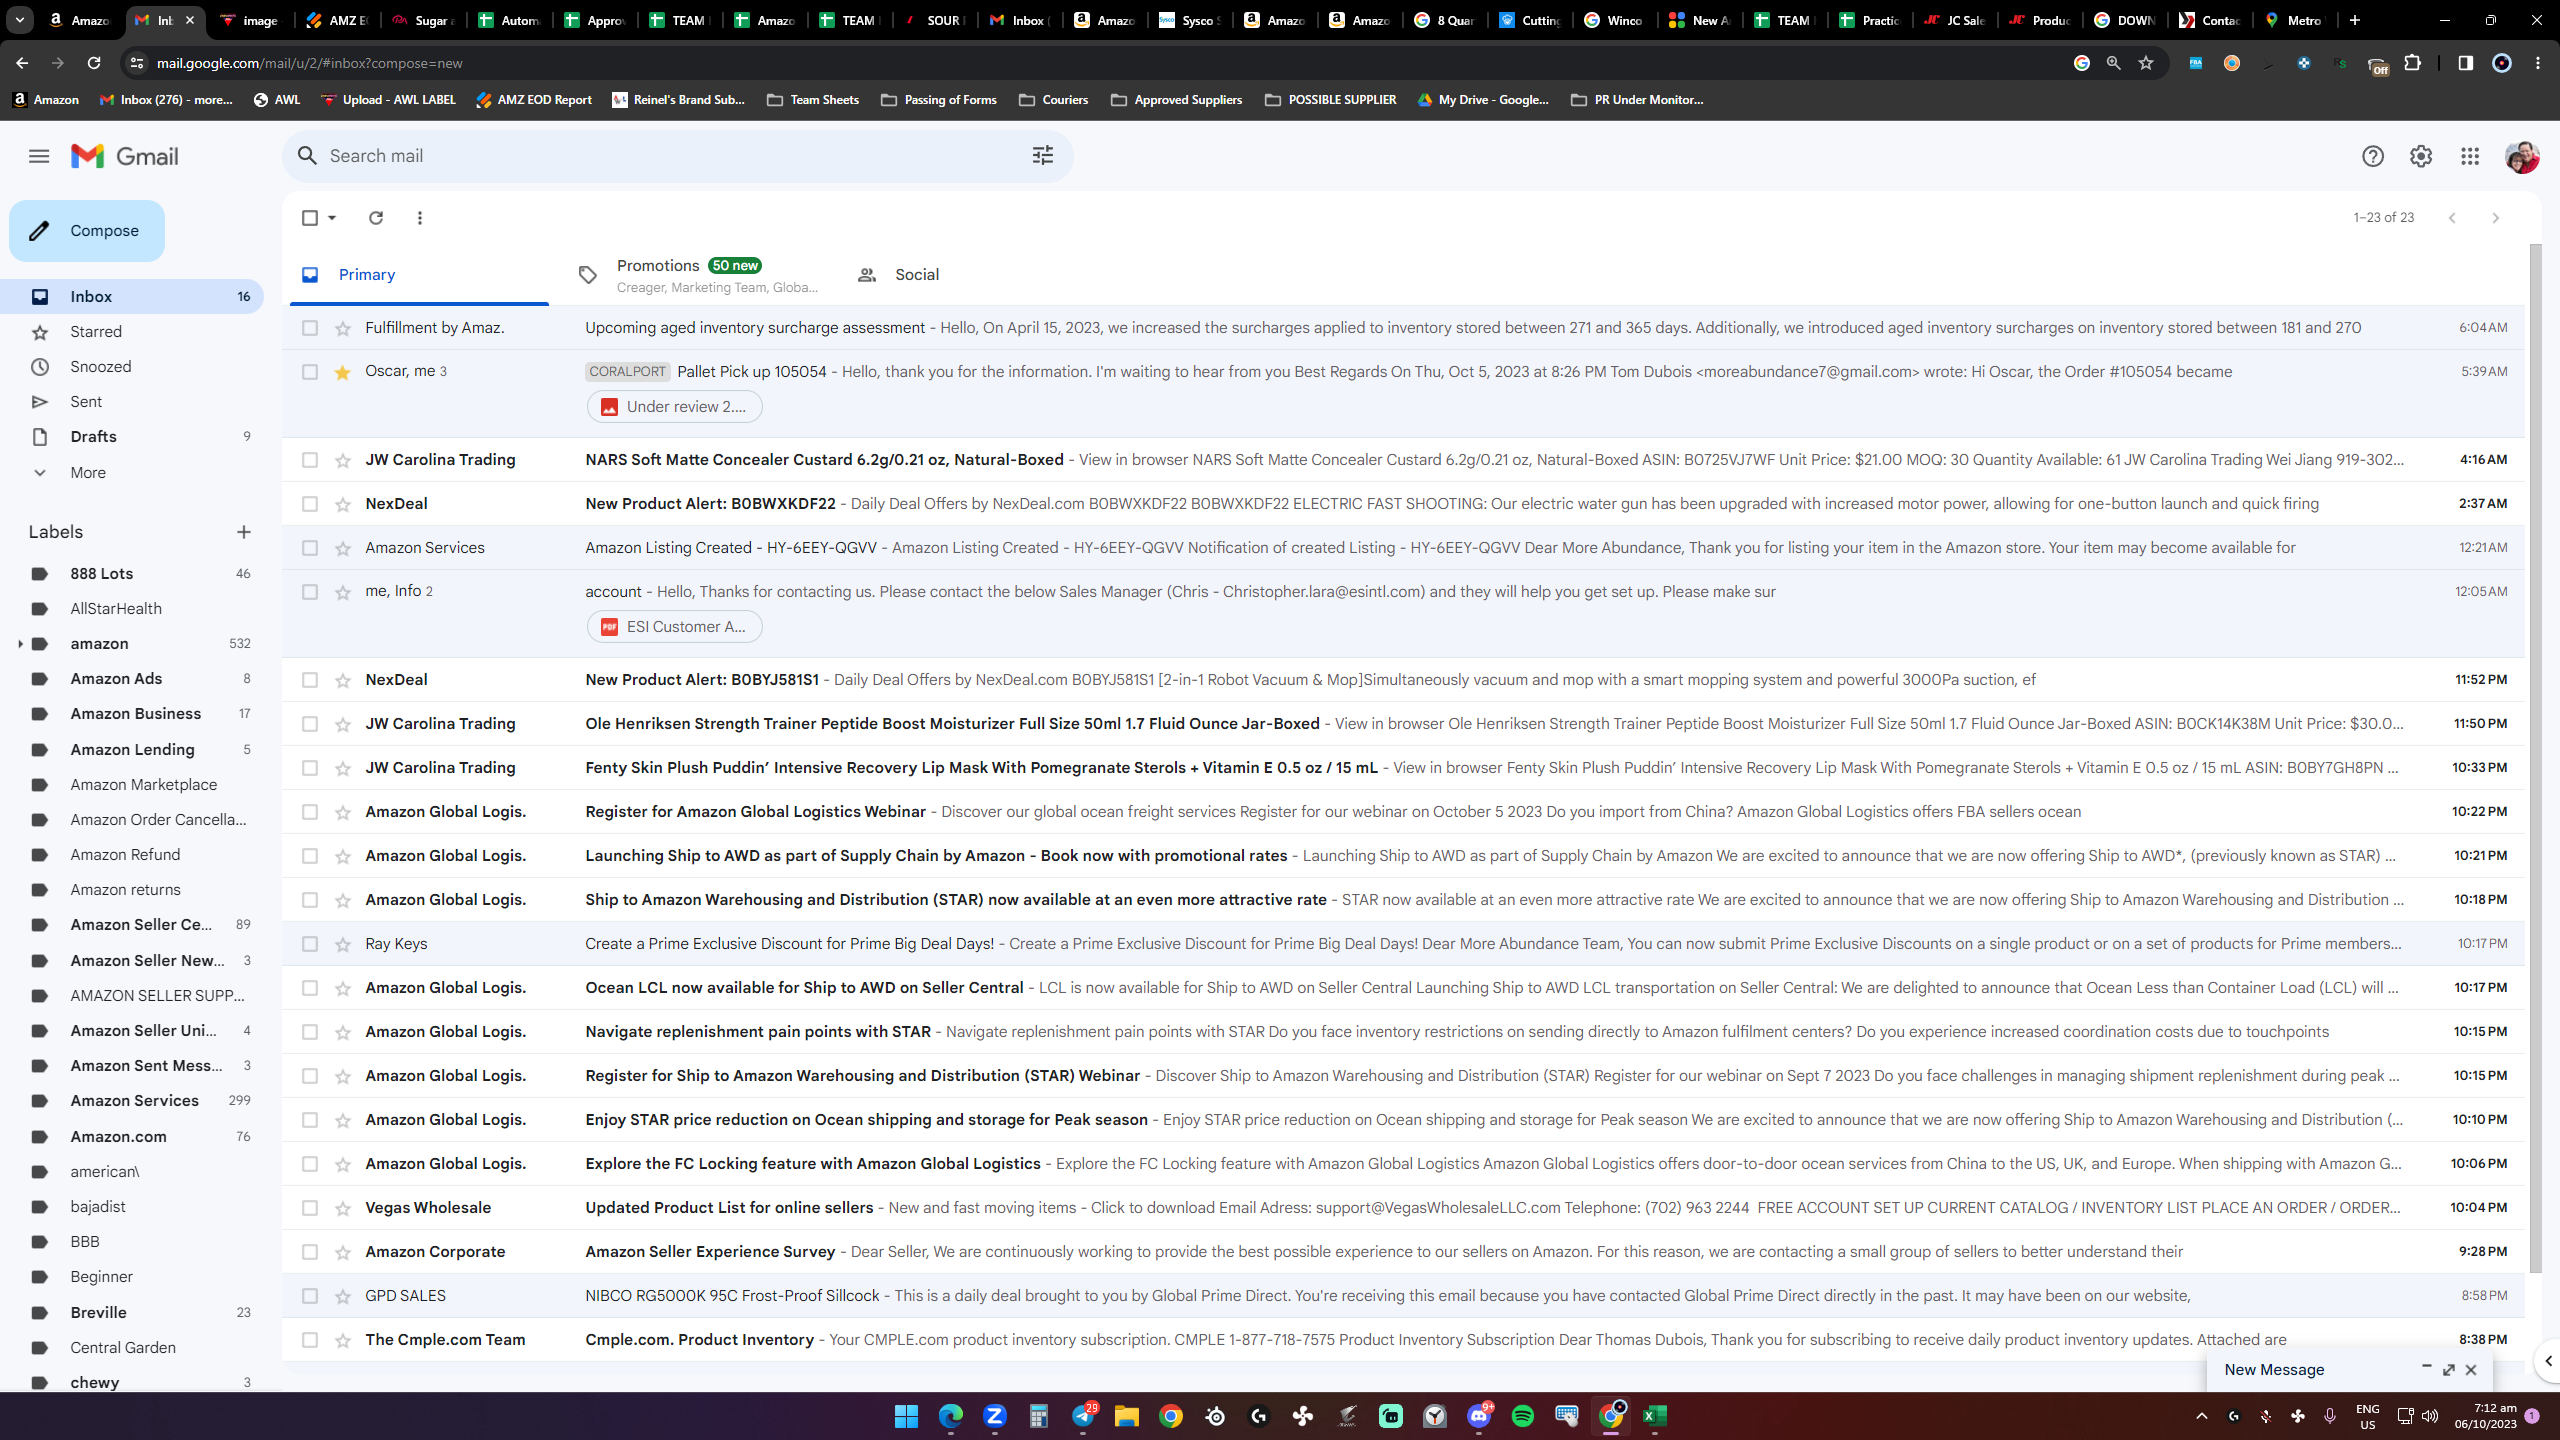Check the GPD SALES email checkbox
2560x1440 pixels.
coord(310,1296)
